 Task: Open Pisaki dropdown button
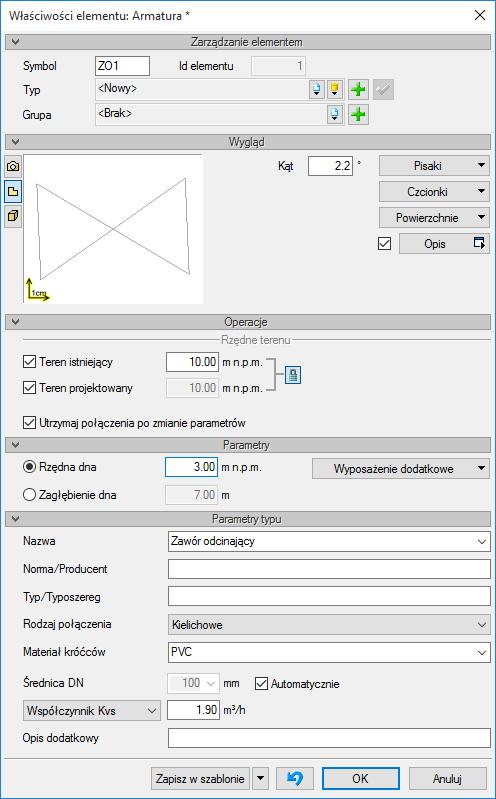(x=434, y=166)
